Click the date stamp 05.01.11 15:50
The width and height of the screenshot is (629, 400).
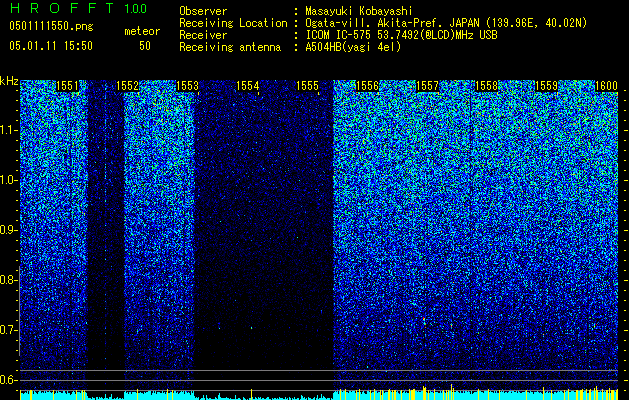tap(51, 46)
